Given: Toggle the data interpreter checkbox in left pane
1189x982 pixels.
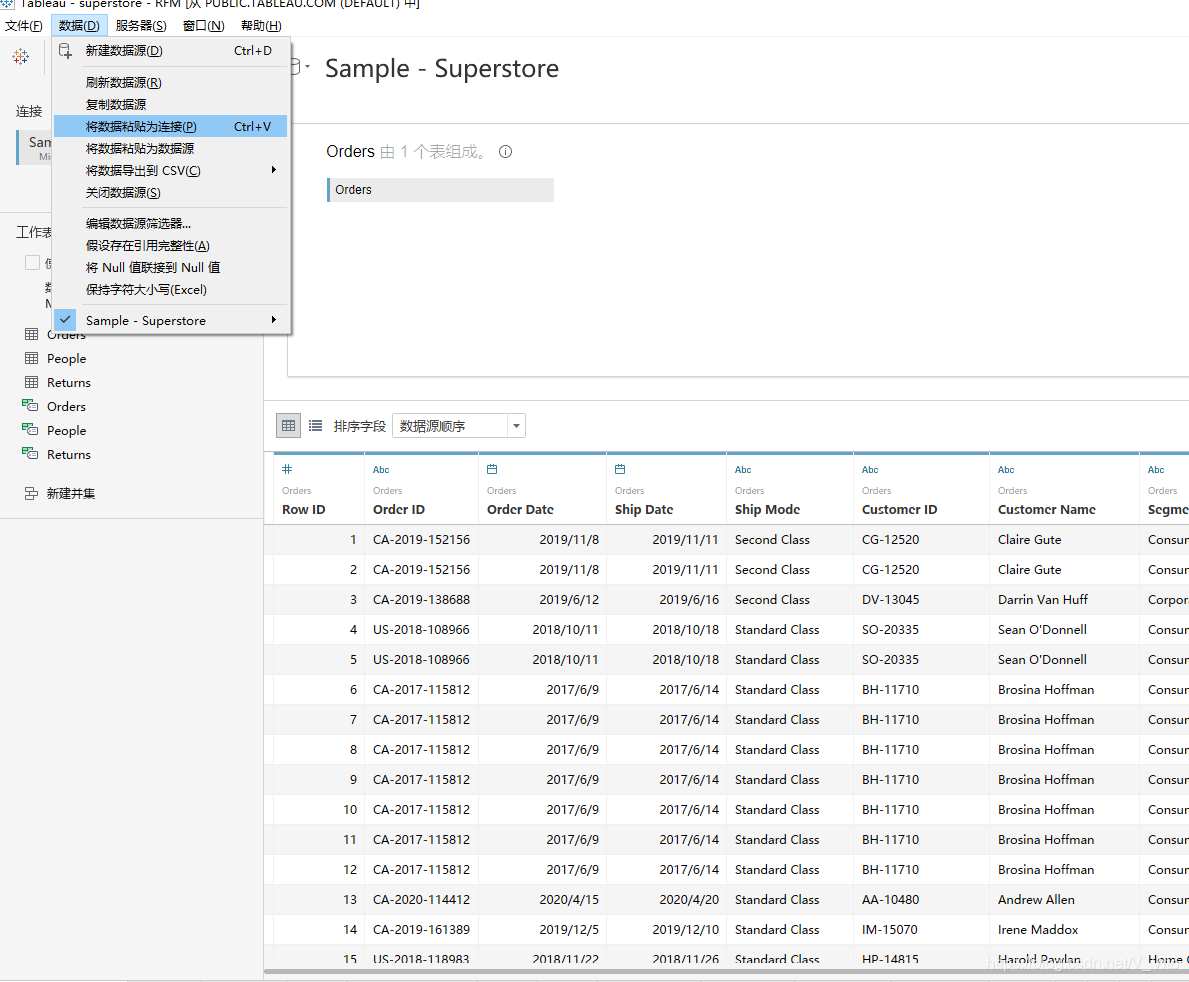Looking at the screenshot, I should [x=32, y=262].
